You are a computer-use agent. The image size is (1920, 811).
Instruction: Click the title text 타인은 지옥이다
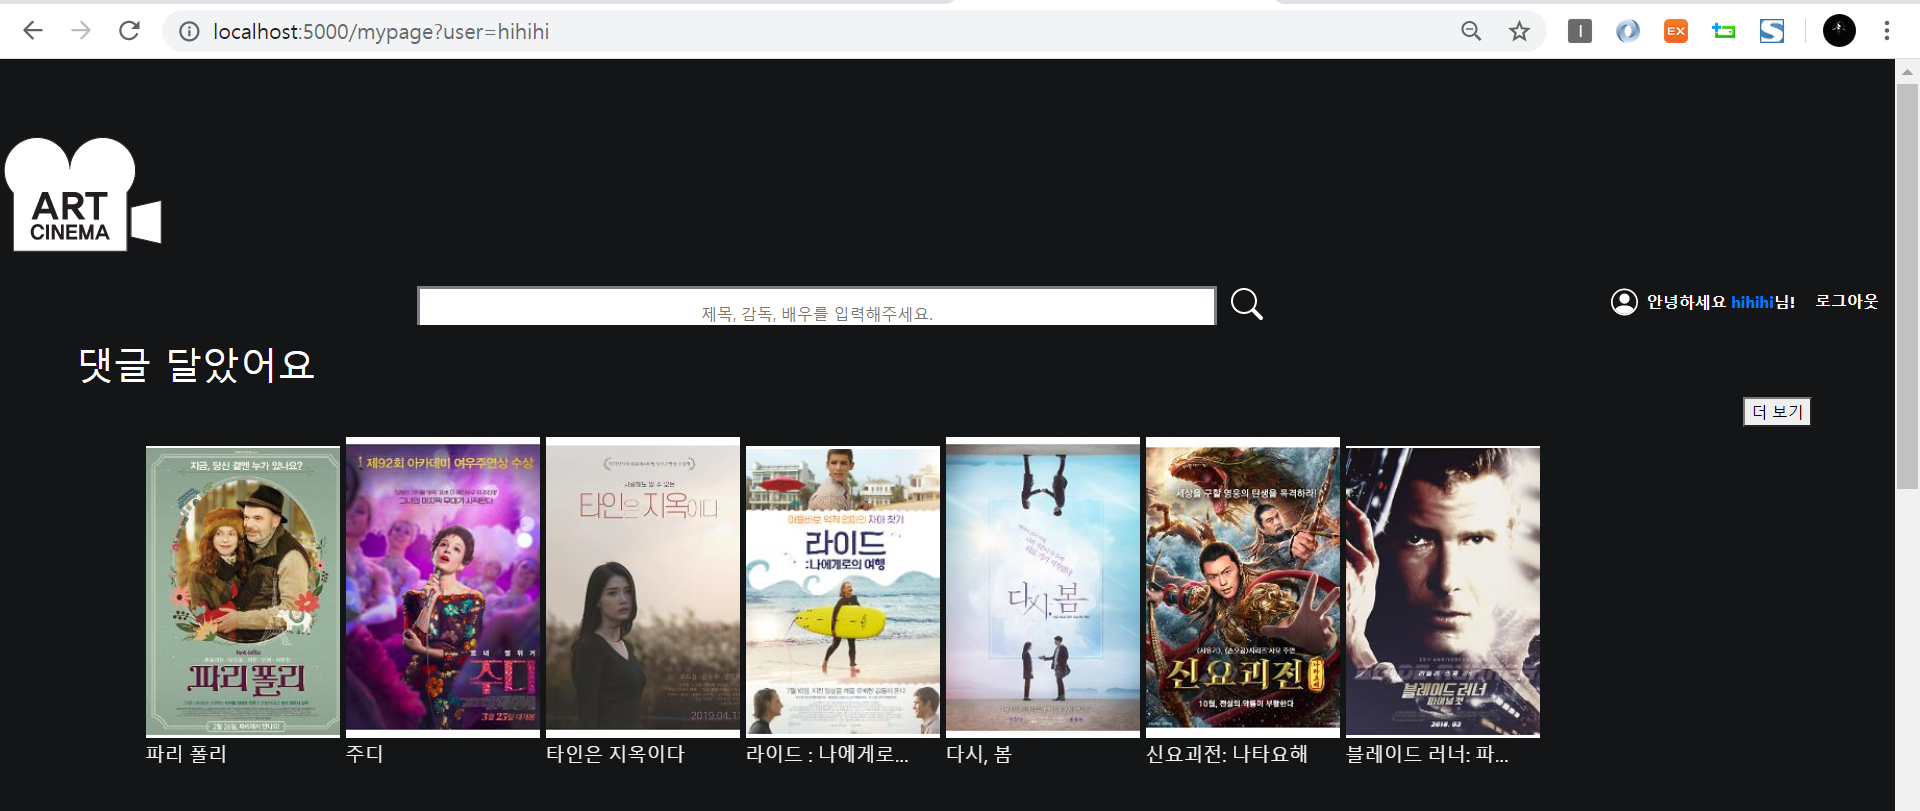coord(615,754)
